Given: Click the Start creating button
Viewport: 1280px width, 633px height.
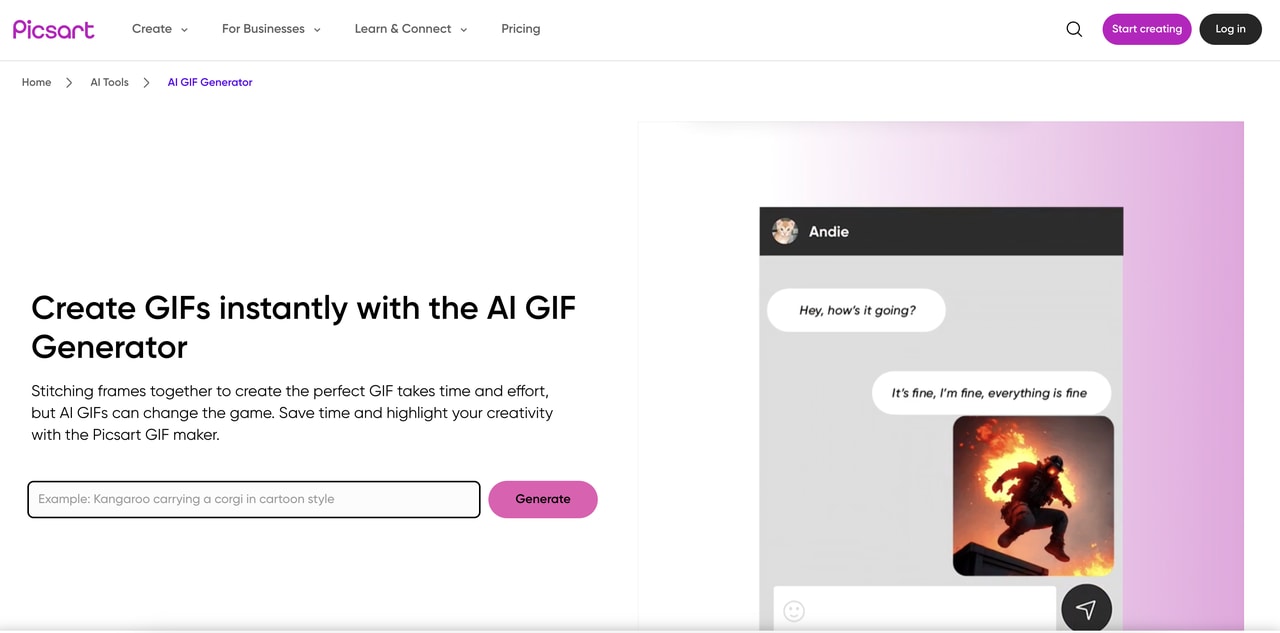Looking at the screenshot, I should click(x=1146, y=29).
